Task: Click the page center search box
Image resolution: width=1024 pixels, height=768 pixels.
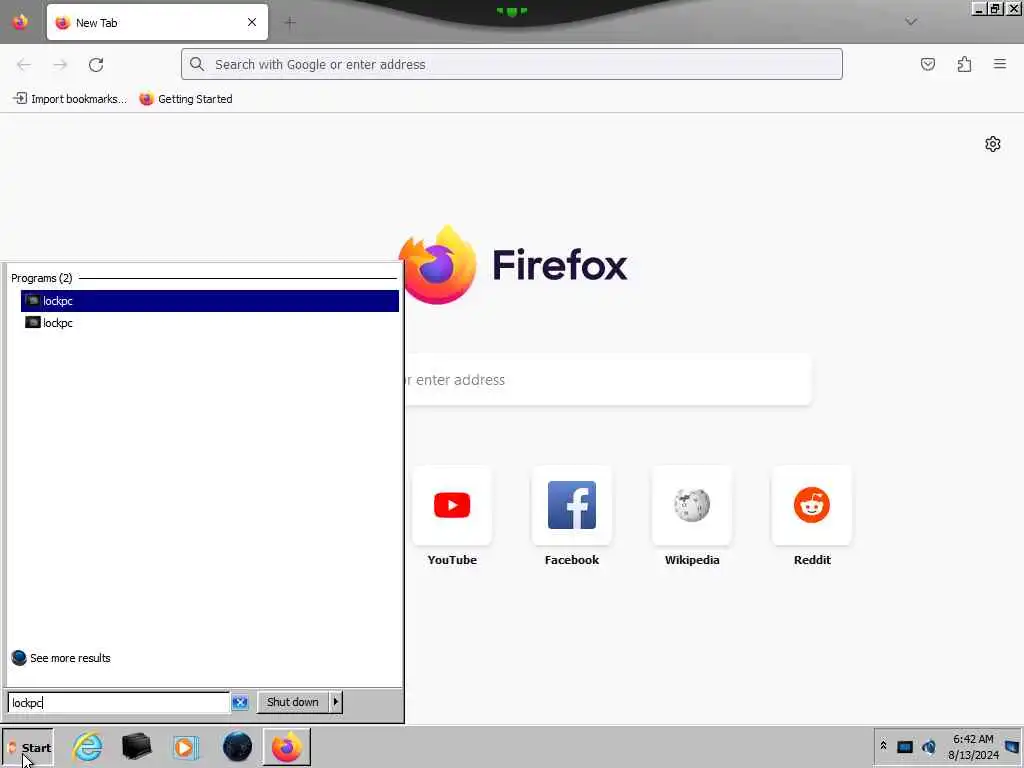Action: [x=608, y=379]
